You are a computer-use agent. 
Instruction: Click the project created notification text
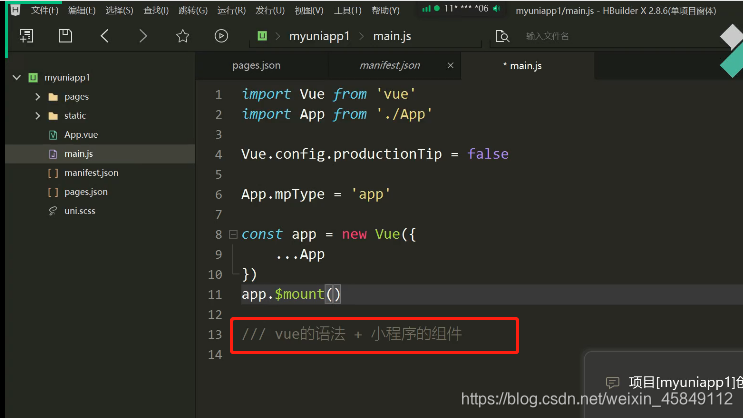pyautogui.click(x=685, y=382)
